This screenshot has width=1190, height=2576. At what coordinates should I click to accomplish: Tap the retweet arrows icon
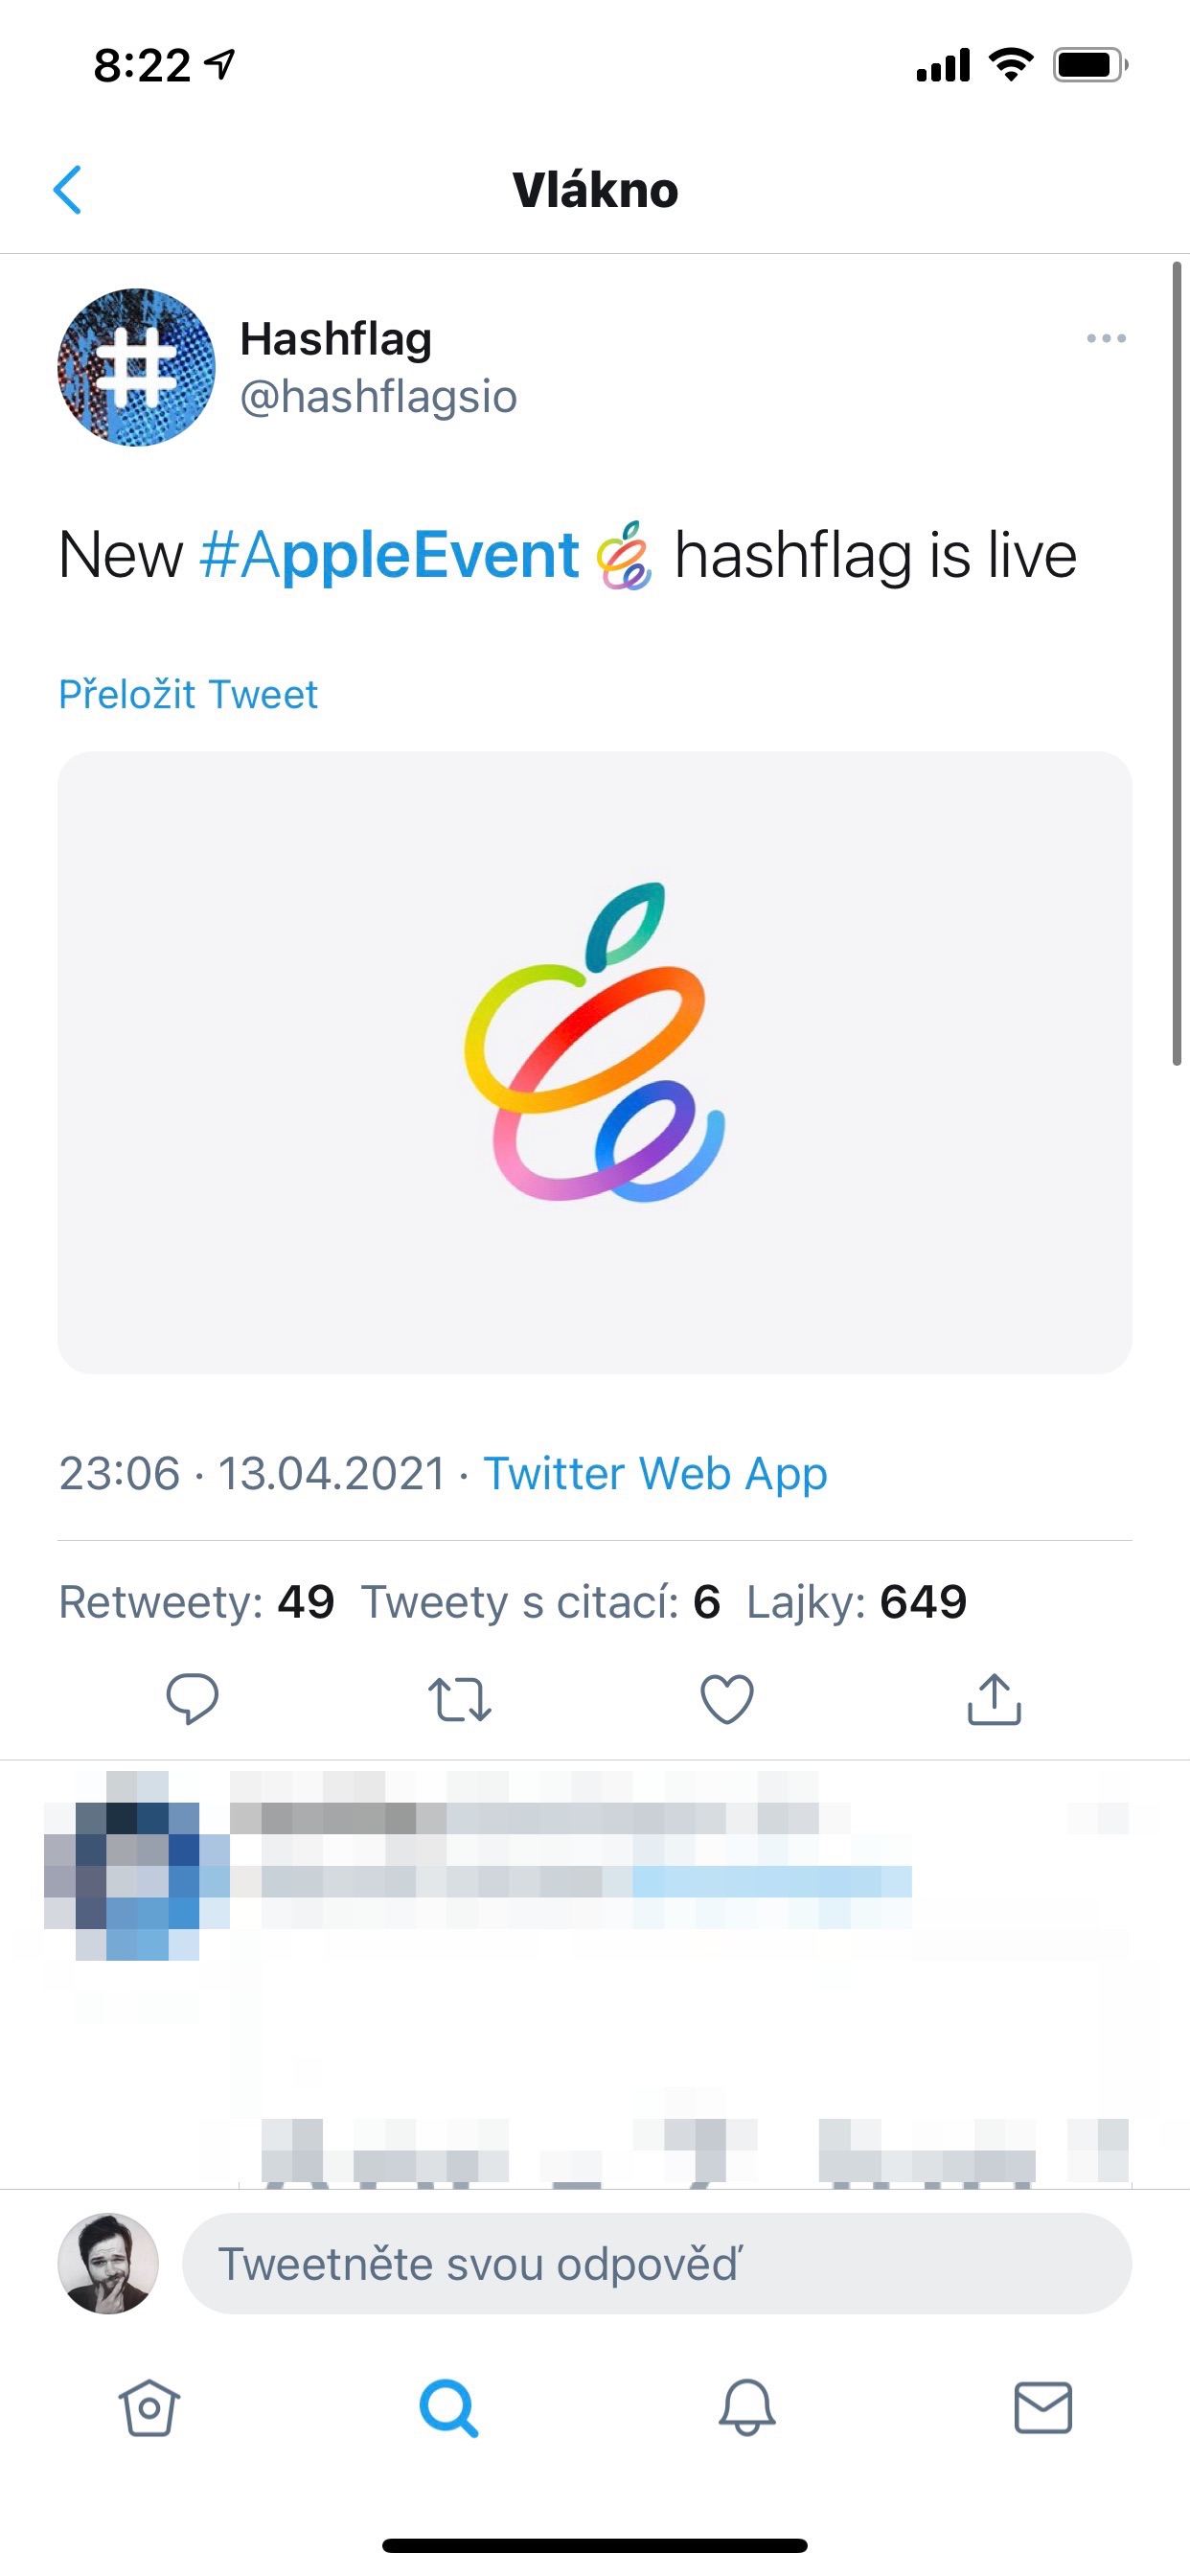[x=459, y=1698]
